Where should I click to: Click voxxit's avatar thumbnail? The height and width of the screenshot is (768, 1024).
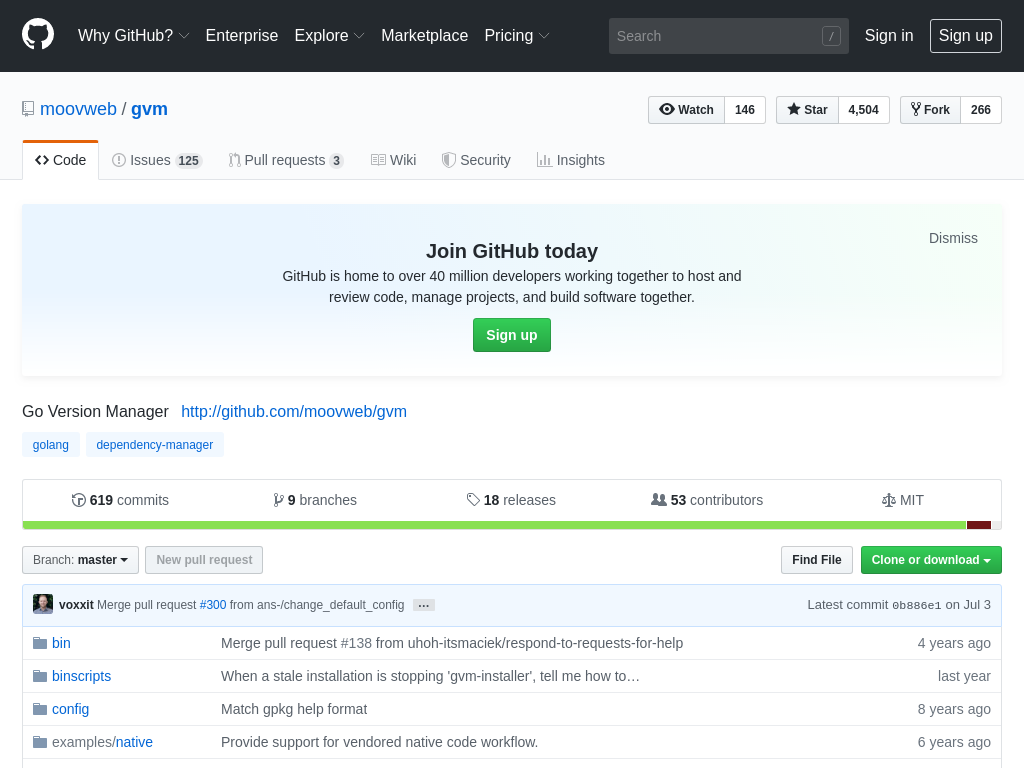(43, 604)
